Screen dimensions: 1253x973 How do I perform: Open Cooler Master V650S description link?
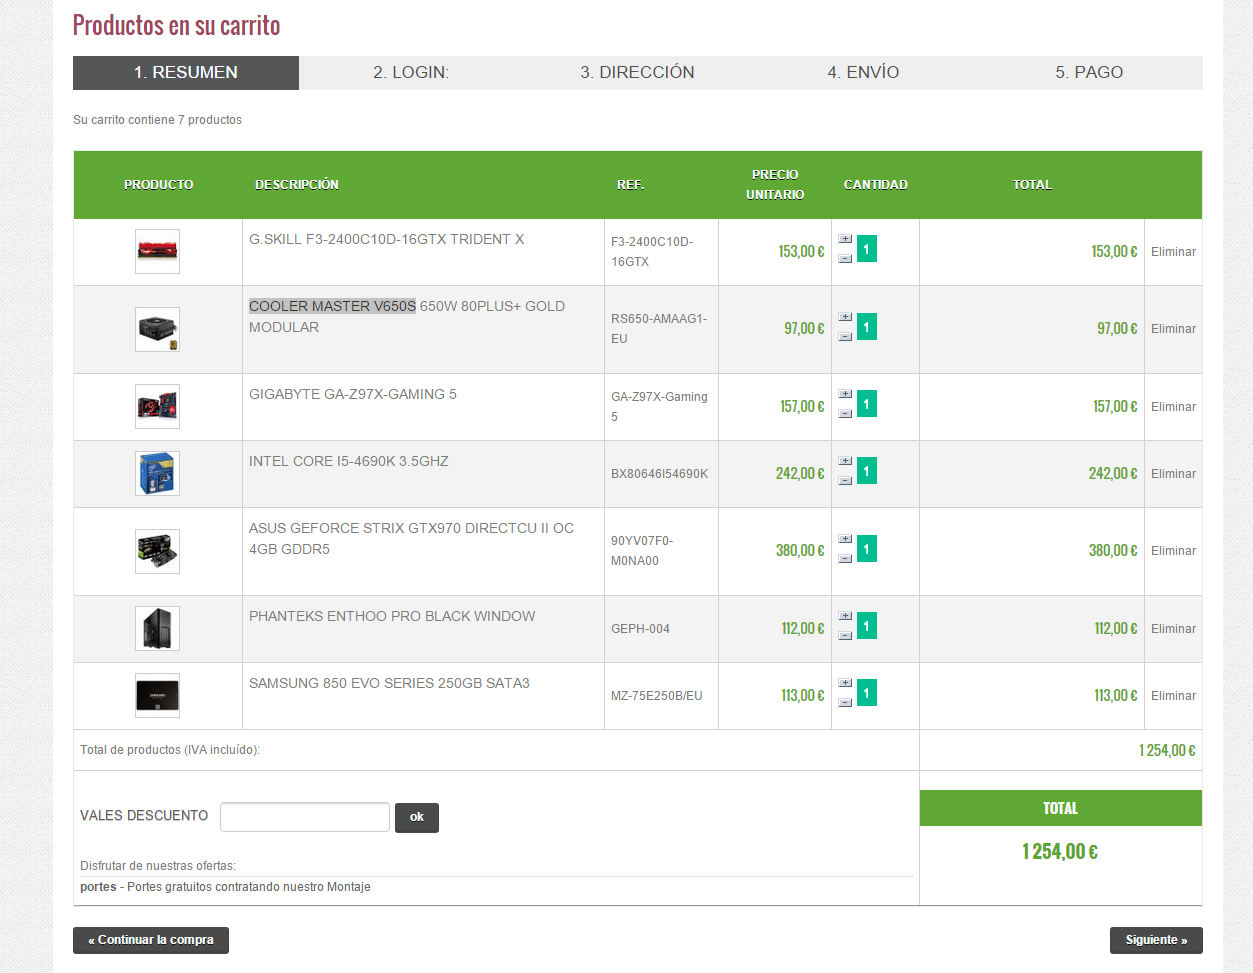pos(407,317)
